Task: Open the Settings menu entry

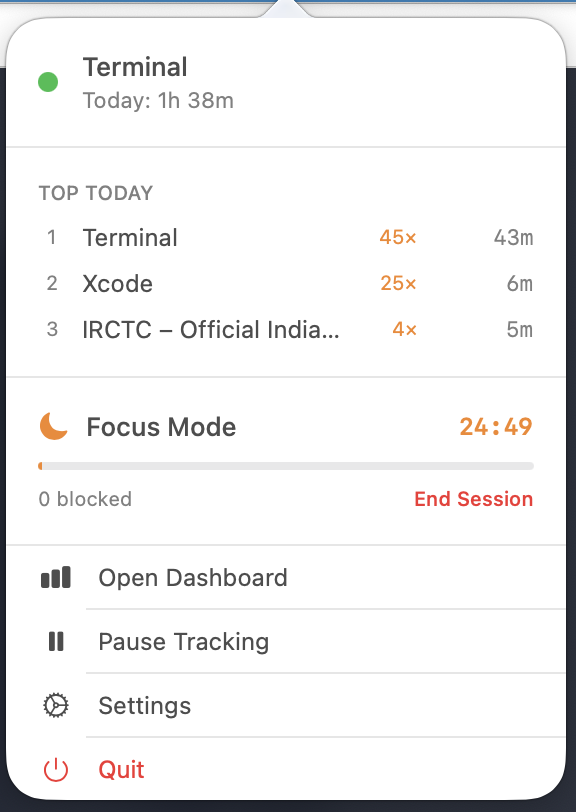Action: [x=144, y=705]
